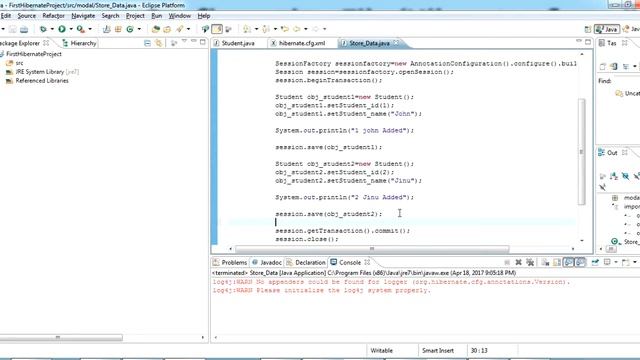This screenshot has height=360, width=640.
Task: Click the Open Type icon in toolbar
Action: click(x=156, y=29)
